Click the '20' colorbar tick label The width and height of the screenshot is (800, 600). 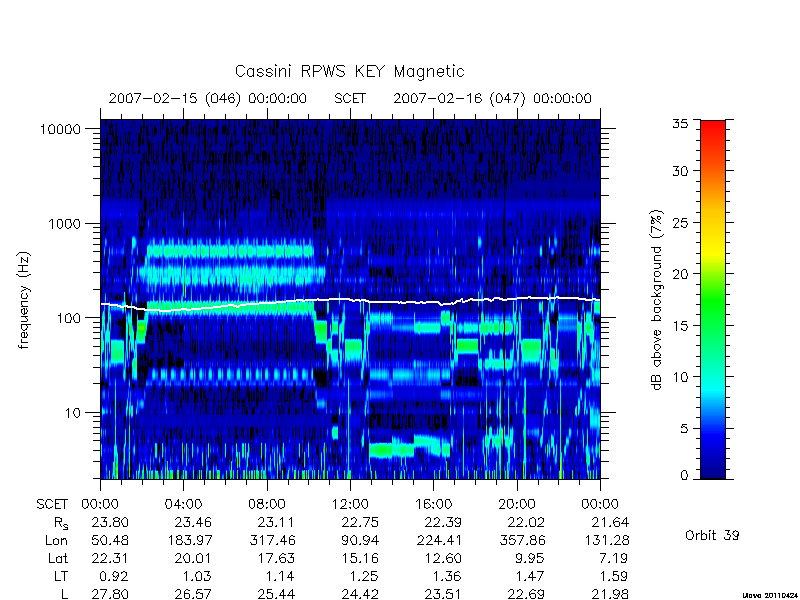(x=680, y=274)
